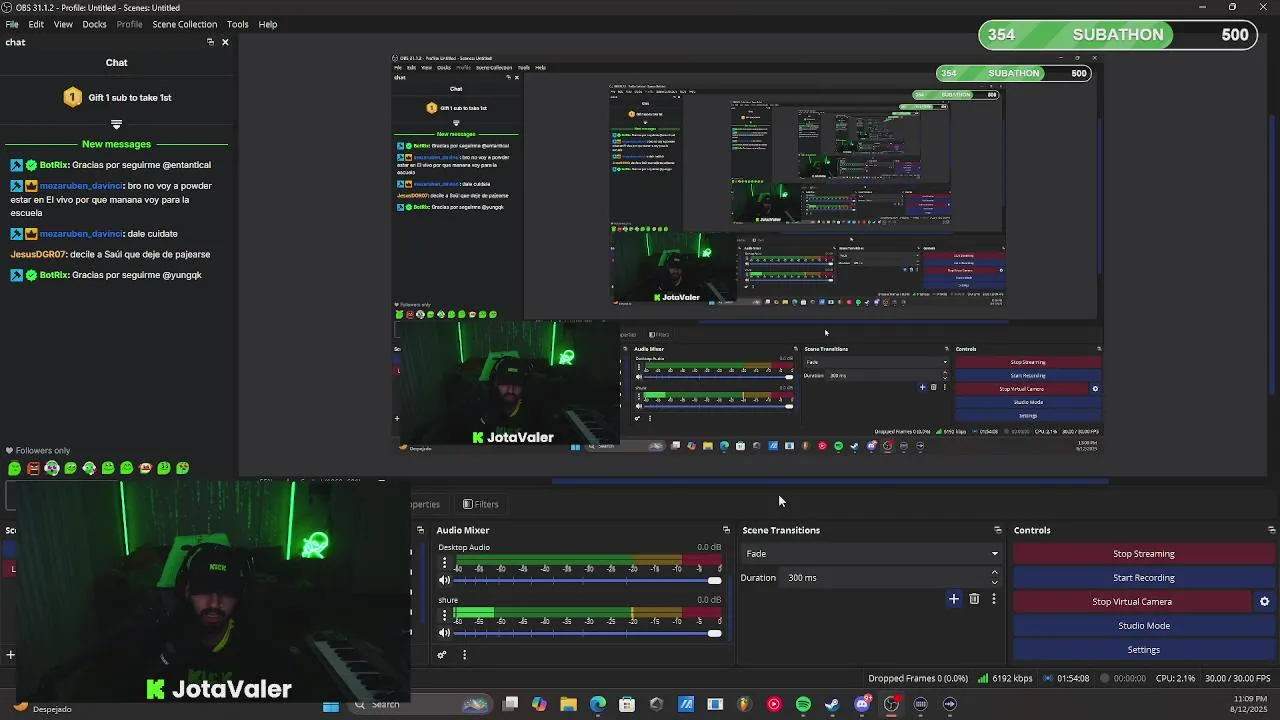
Task: Open the Fade transition dropdown
Action: point(872,554)
